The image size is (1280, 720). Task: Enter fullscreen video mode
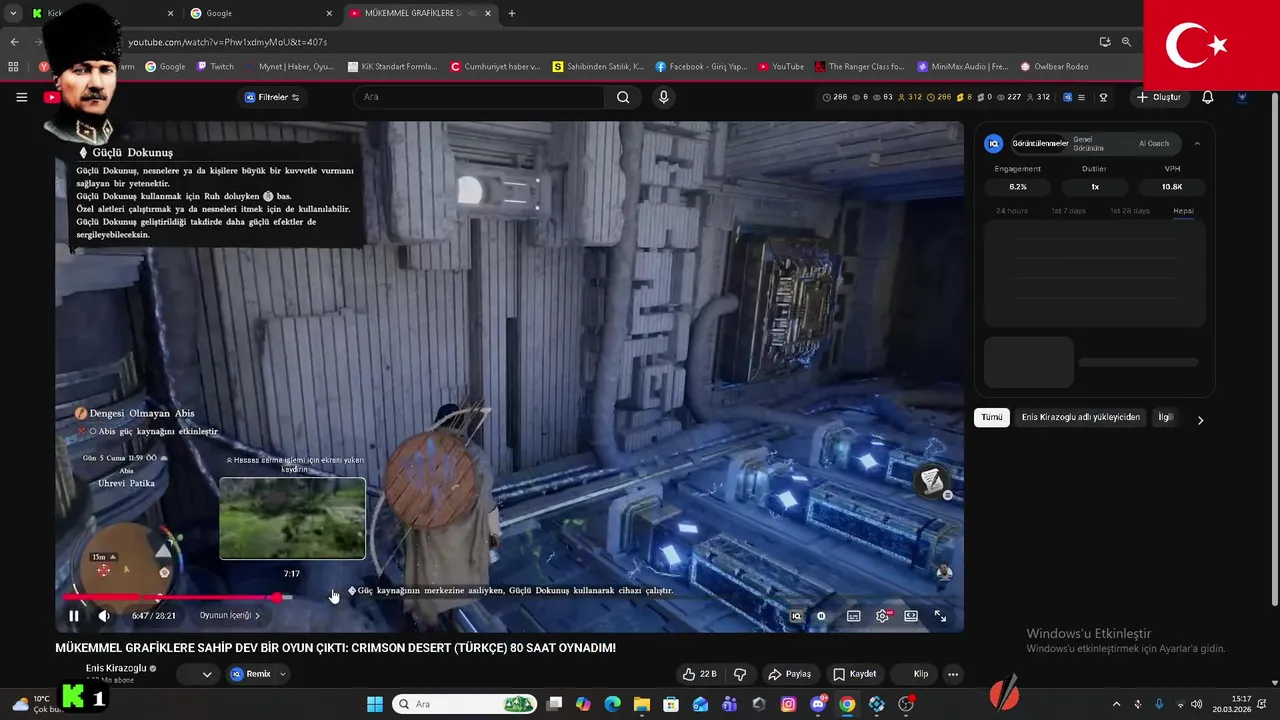point(940,616)
